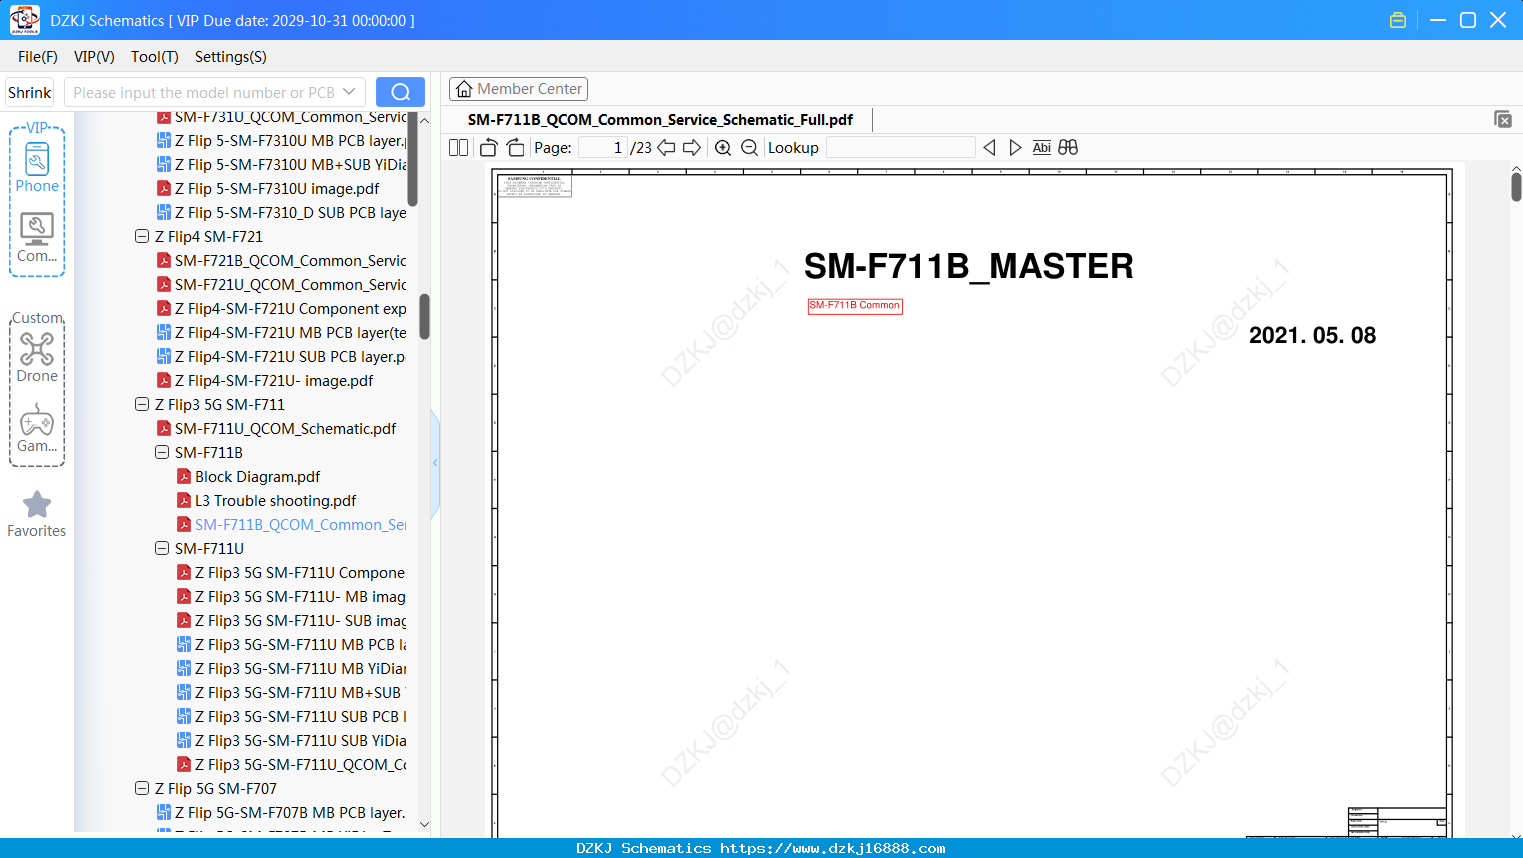Open the Settings(S) menu
This screenshot has width=1523, height=858.
coord(231,57)
